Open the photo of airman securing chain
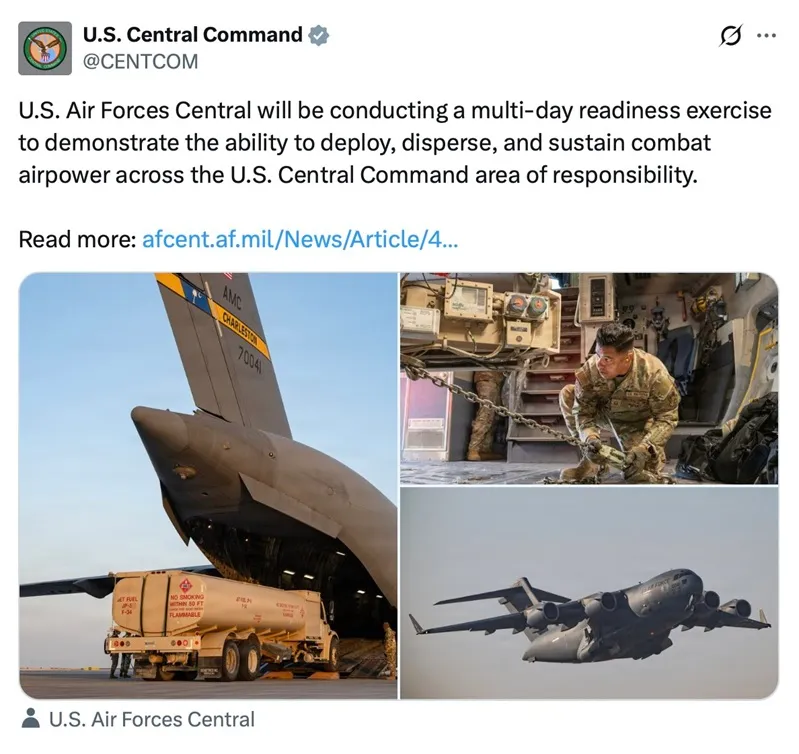 tap(589, 379)
